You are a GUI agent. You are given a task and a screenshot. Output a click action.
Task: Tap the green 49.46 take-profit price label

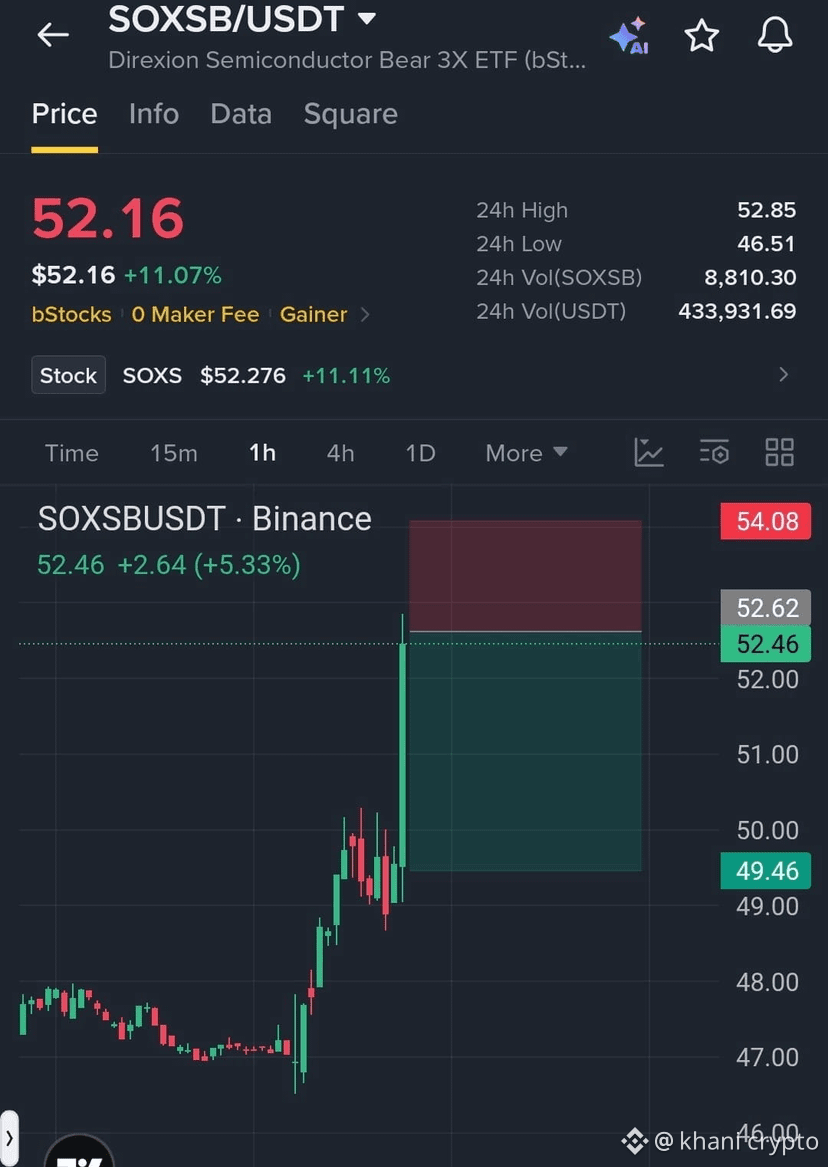click(766, 871)
